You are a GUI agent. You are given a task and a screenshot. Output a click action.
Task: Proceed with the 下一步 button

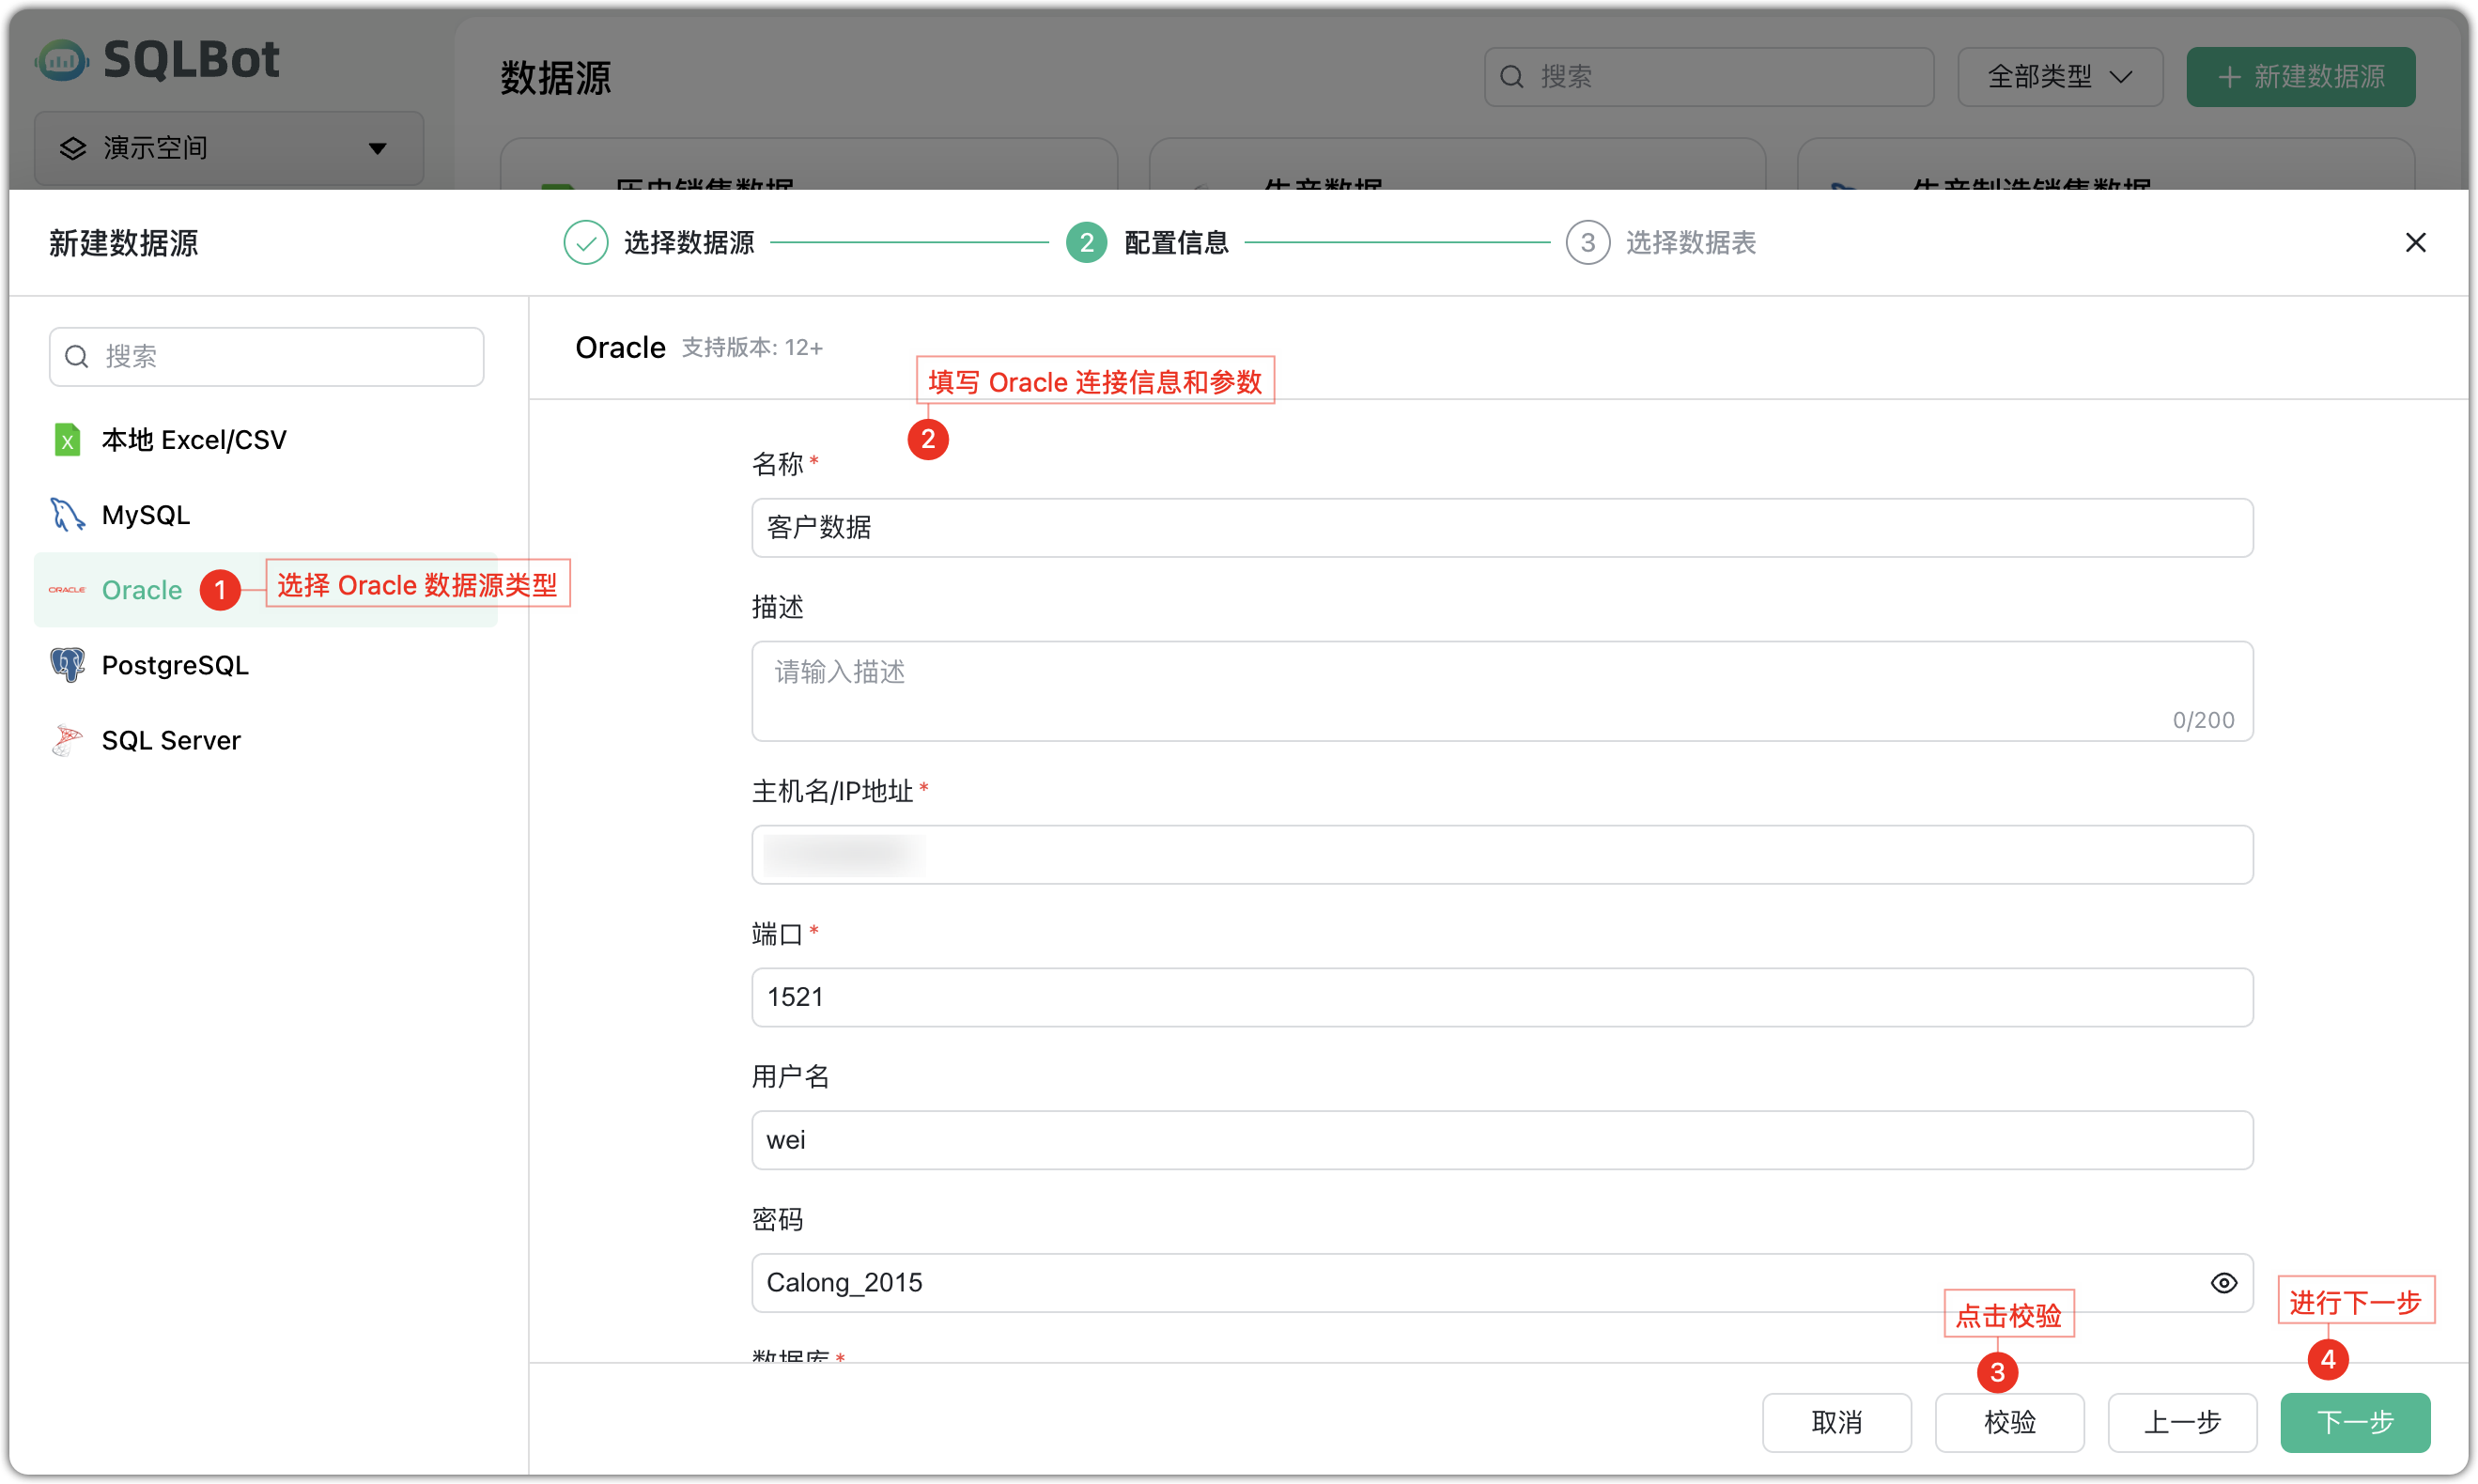2355,1422
